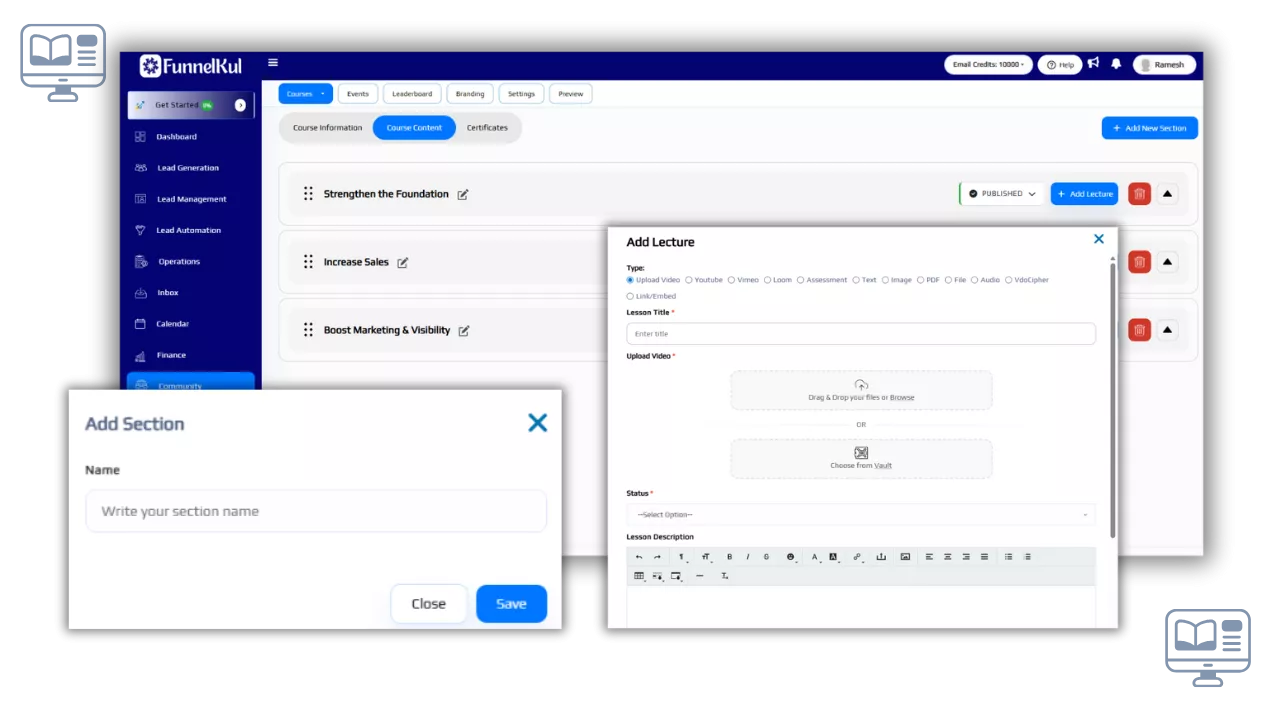Choose the Link/Embed radio option
Viewport: 1280px width, 720px height.
[x=630, y=296]
